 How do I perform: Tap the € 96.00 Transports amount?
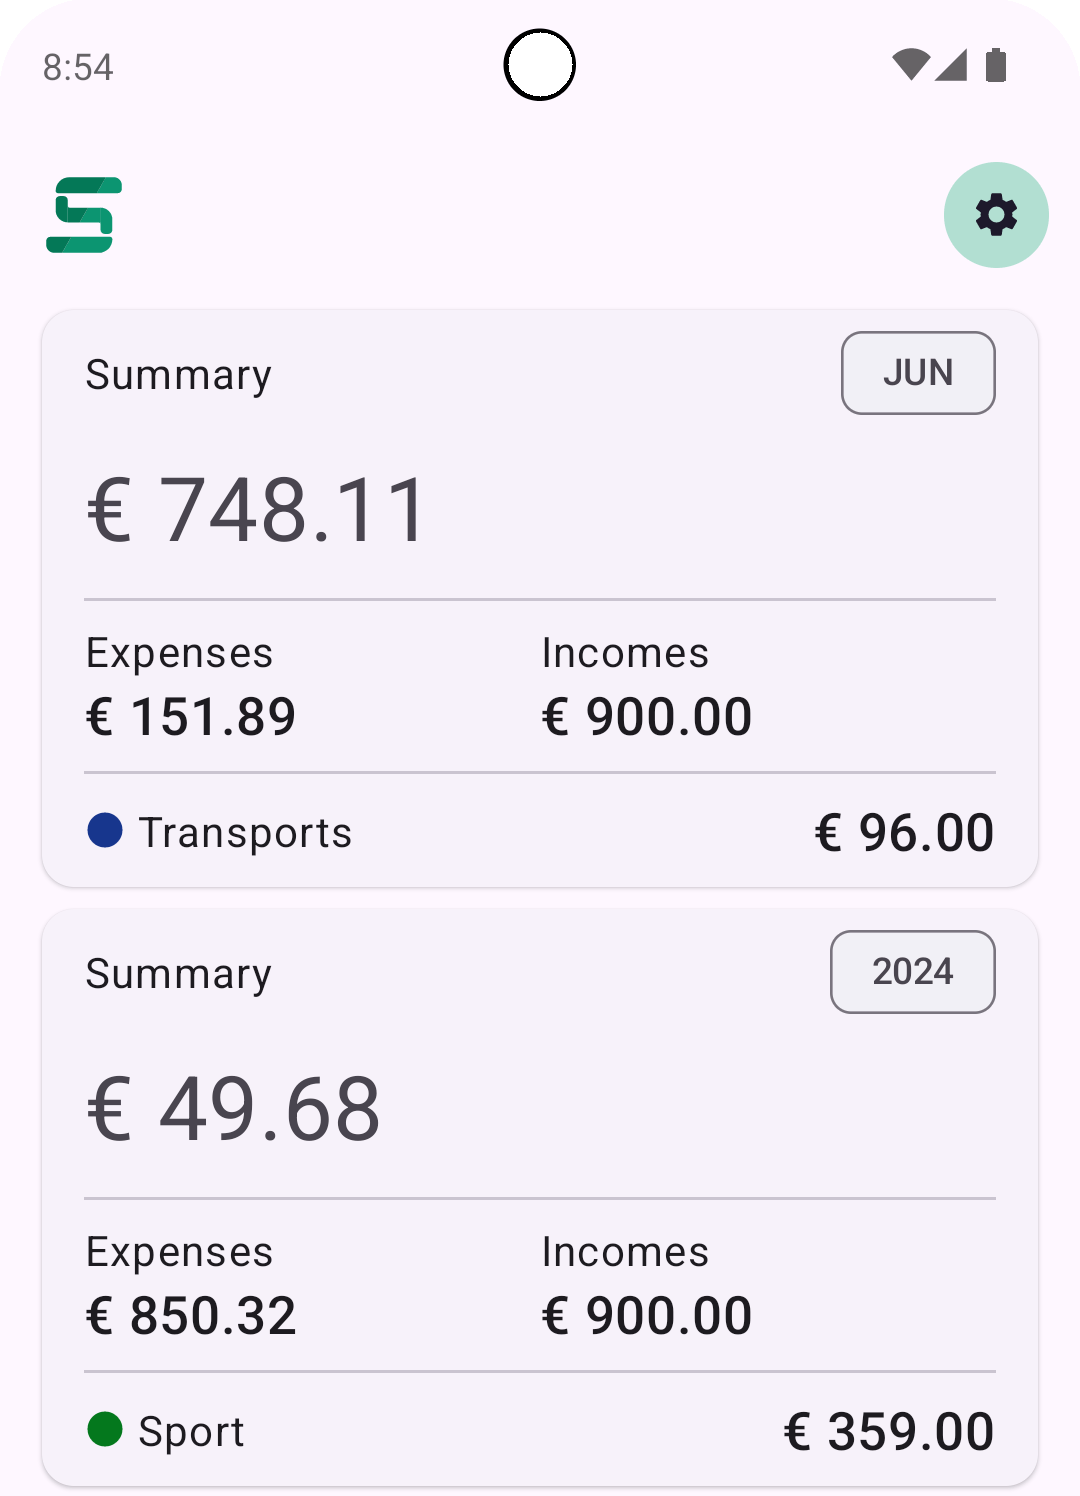click(x=904, y=832)
